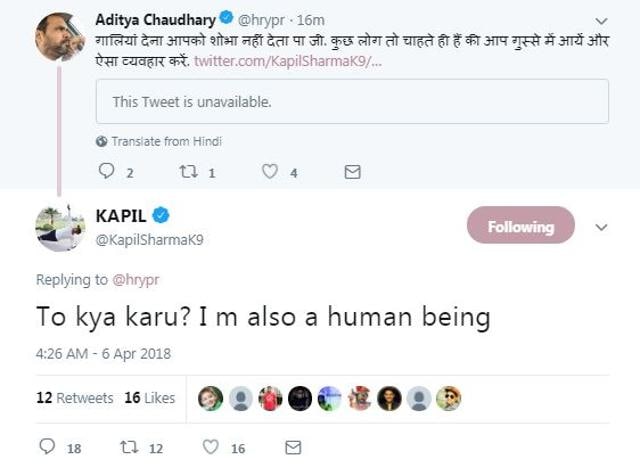The image size is (640, 476).
Task: View the 12 Retweets list
Action: (x=75, y=398)
